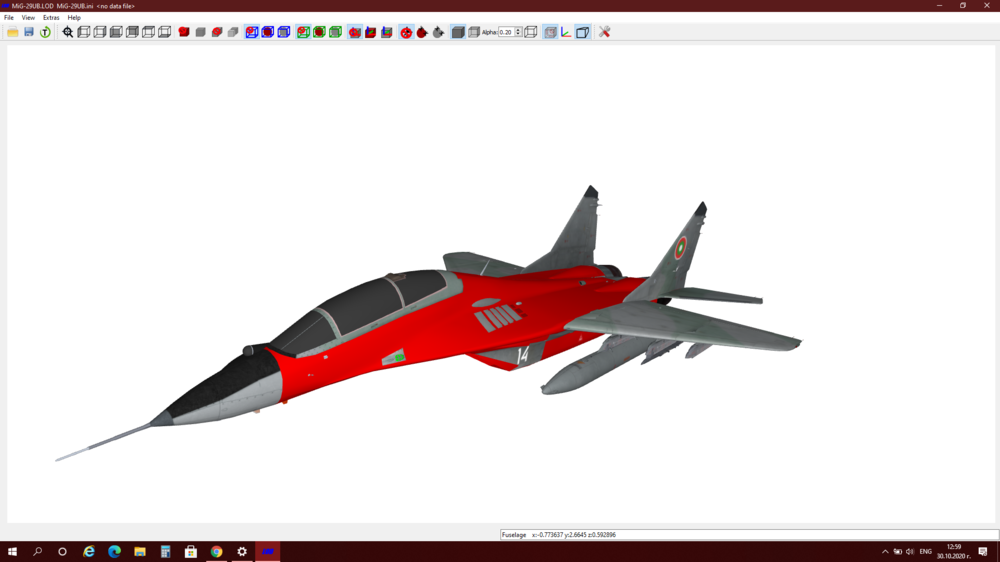
Task: Increase Alpha with the spinner up arrow
Action: click(x=518, y=29)
